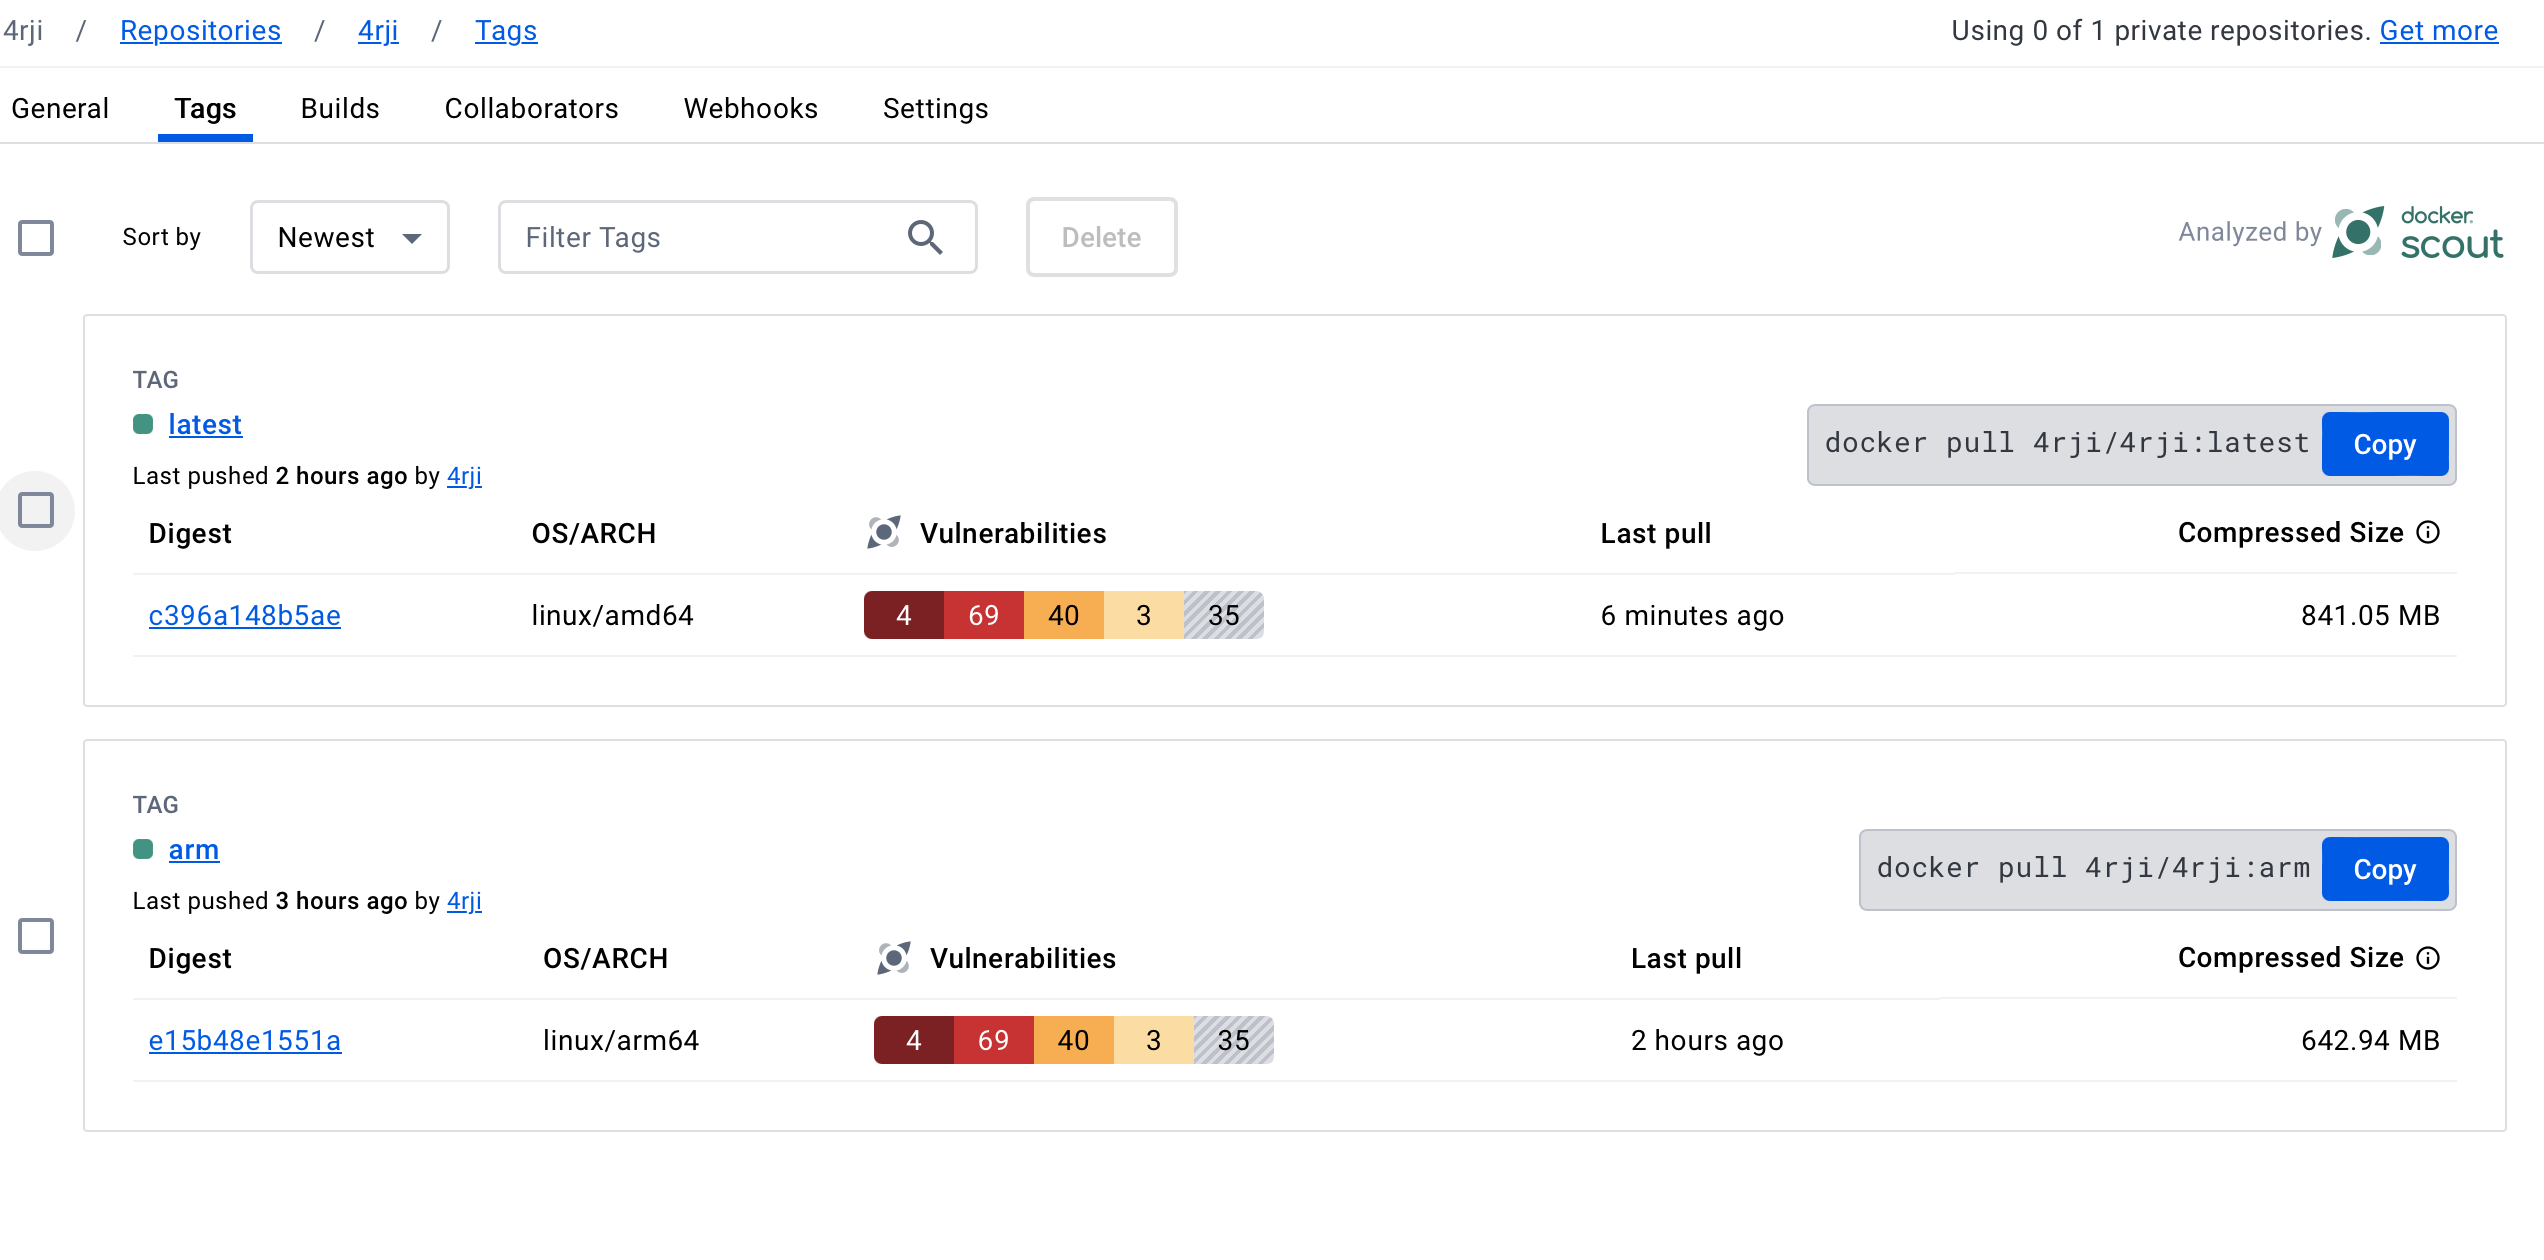Copy the latest docker pull command

pos(2384,444)
